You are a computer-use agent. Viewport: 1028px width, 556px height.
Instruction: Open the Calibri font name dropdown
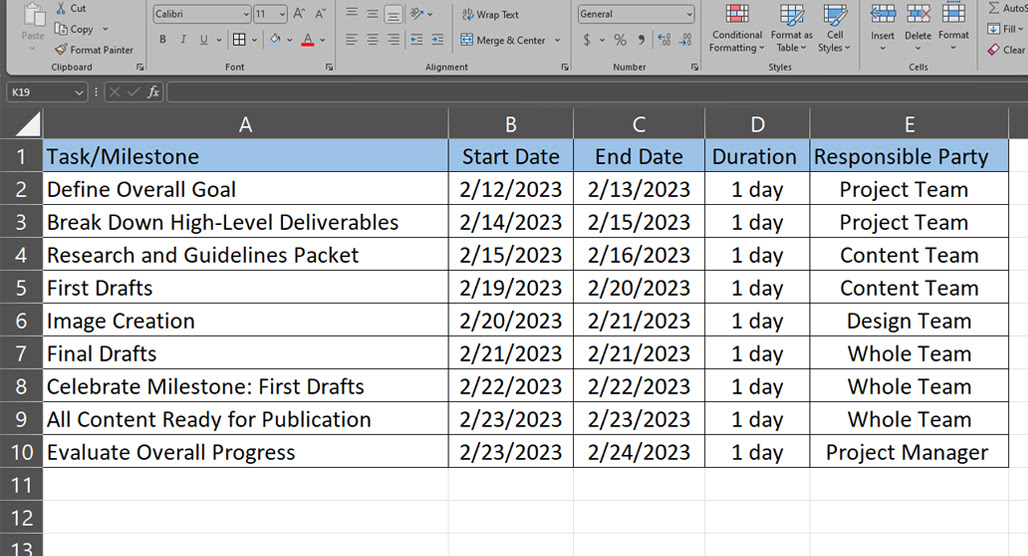pyautogui.click(x=246, y=14)
